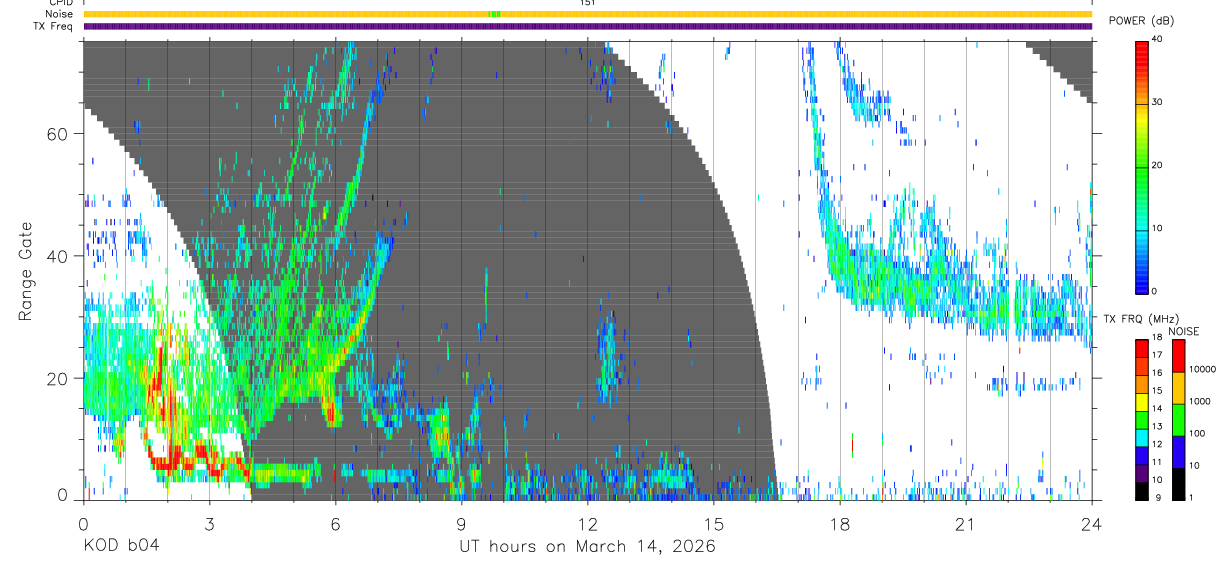The width and height of the screenshot is (1228, 567).
Task: Click the '11' label on the TX FRQ scale
Action: click(x=1158, y=463)
